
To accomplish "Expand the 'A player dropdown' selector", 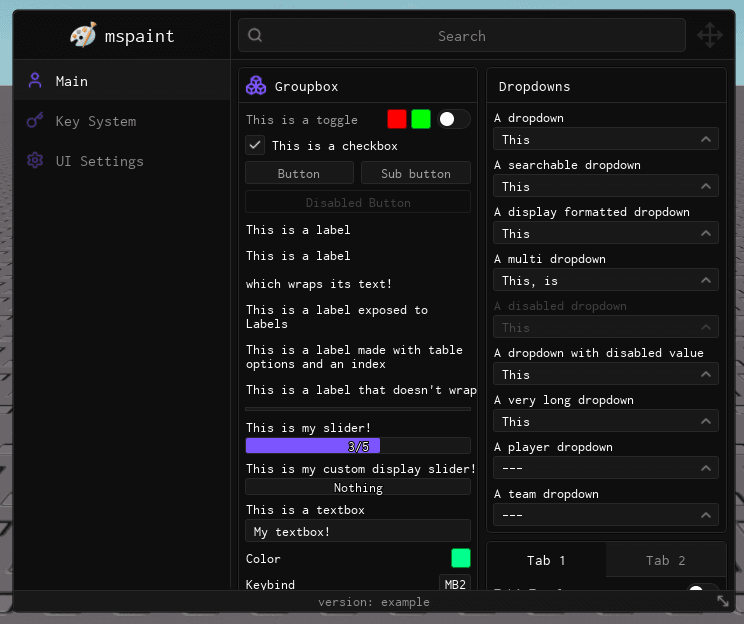I will (606, 468).
